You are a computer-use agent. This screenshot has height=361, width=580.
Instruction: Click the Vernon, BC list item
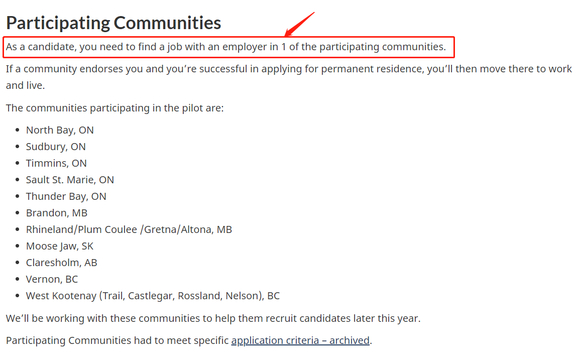click(x=52, y=279)
